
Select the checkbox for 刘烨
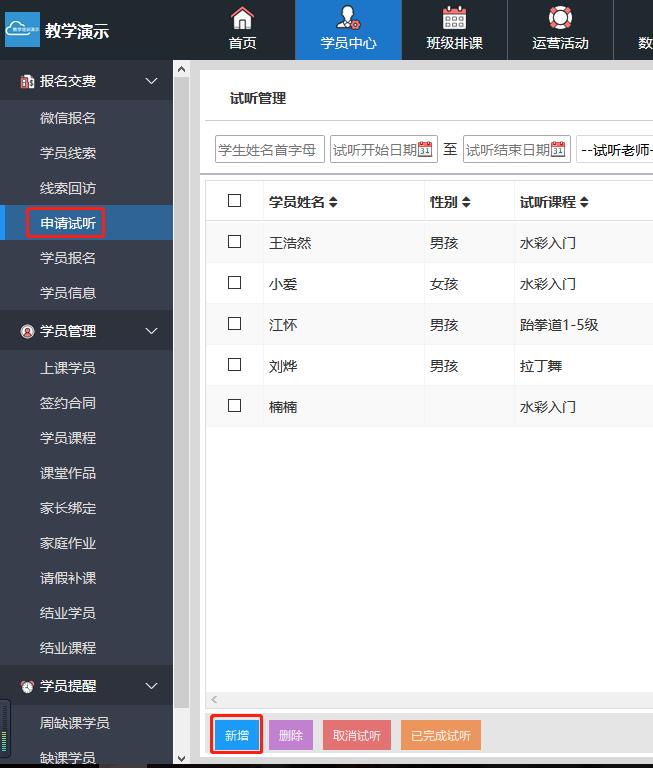235,365
